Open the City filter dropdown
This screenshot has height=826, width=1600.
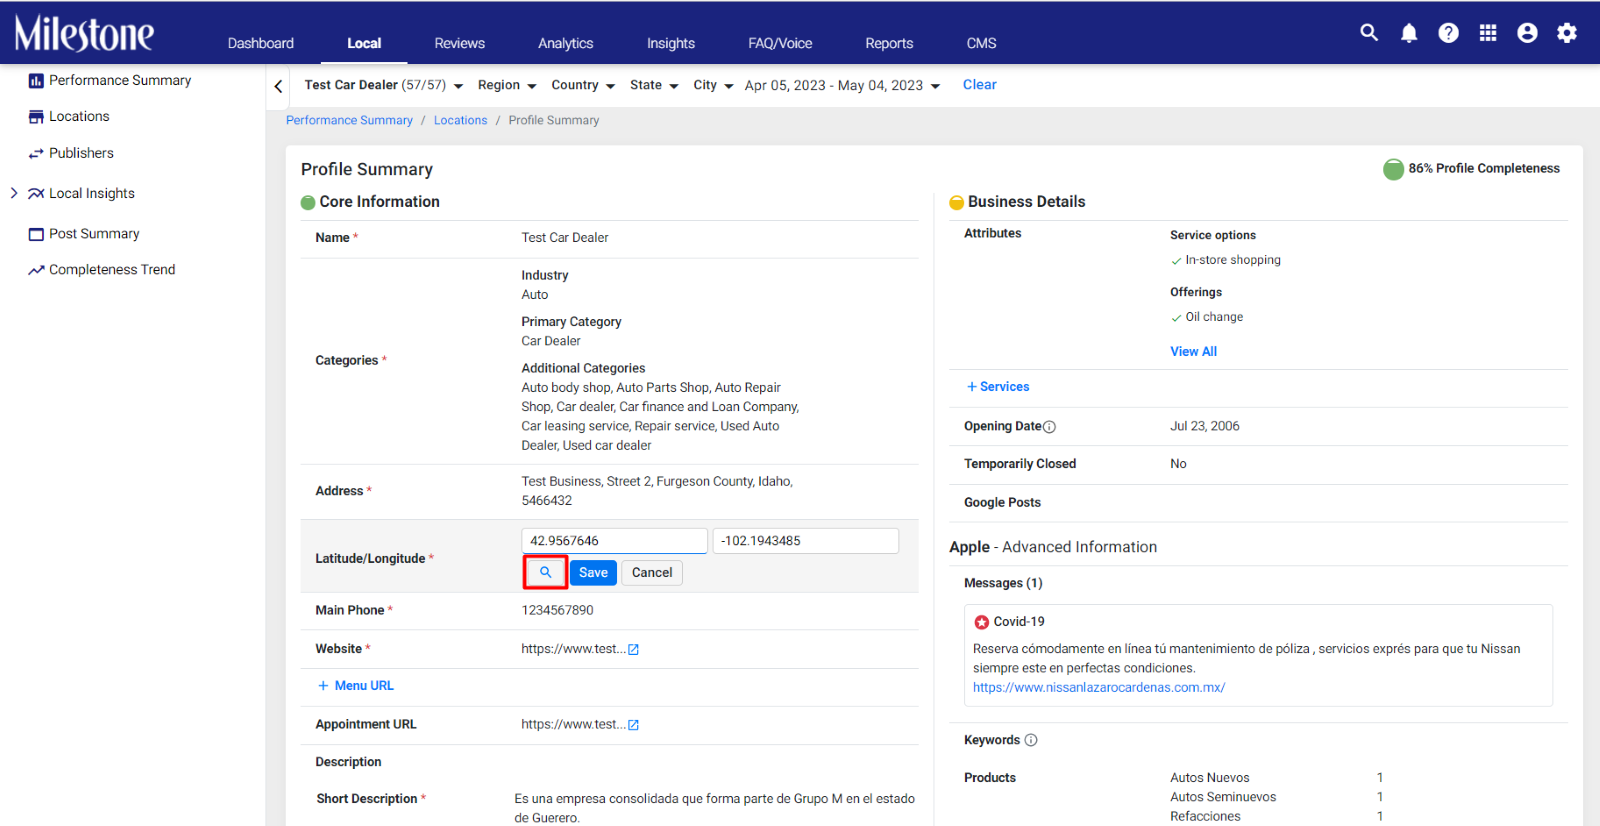click(713, 86)
